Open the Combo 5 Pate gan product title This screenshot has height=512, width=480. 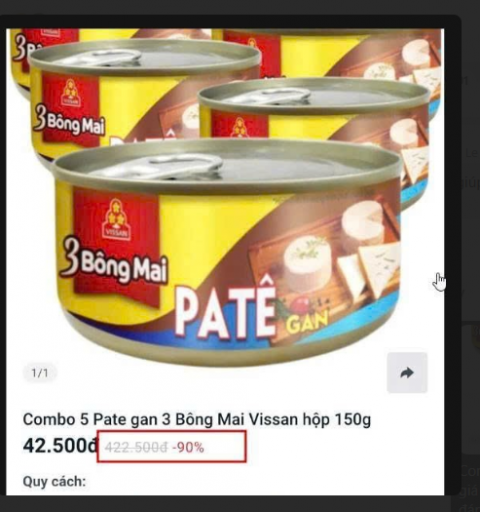197,419
